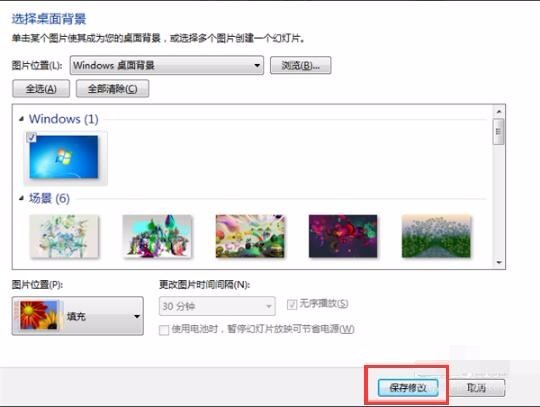540x407 pixels.
Task: Open the 图片位置 Windows 桌面背景 dropdown
Action: click(167, 65)
